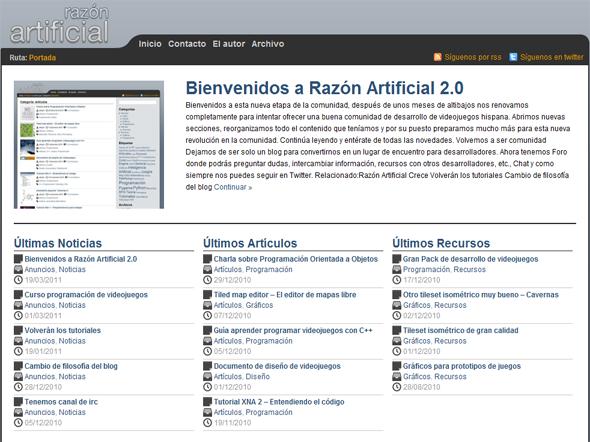590x442 pixels.
Task: Open 'Tileset isométrico de gran calidad' resource
Action: point(461,330)
